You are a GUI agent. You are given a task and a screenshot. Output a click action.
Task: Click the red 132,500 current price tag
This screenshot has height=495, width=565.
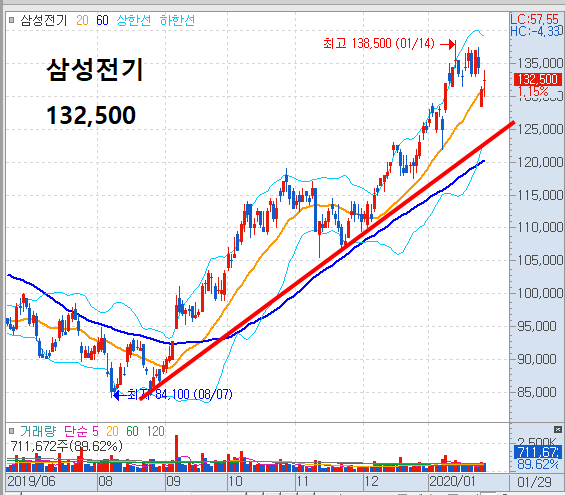[538, 79]
